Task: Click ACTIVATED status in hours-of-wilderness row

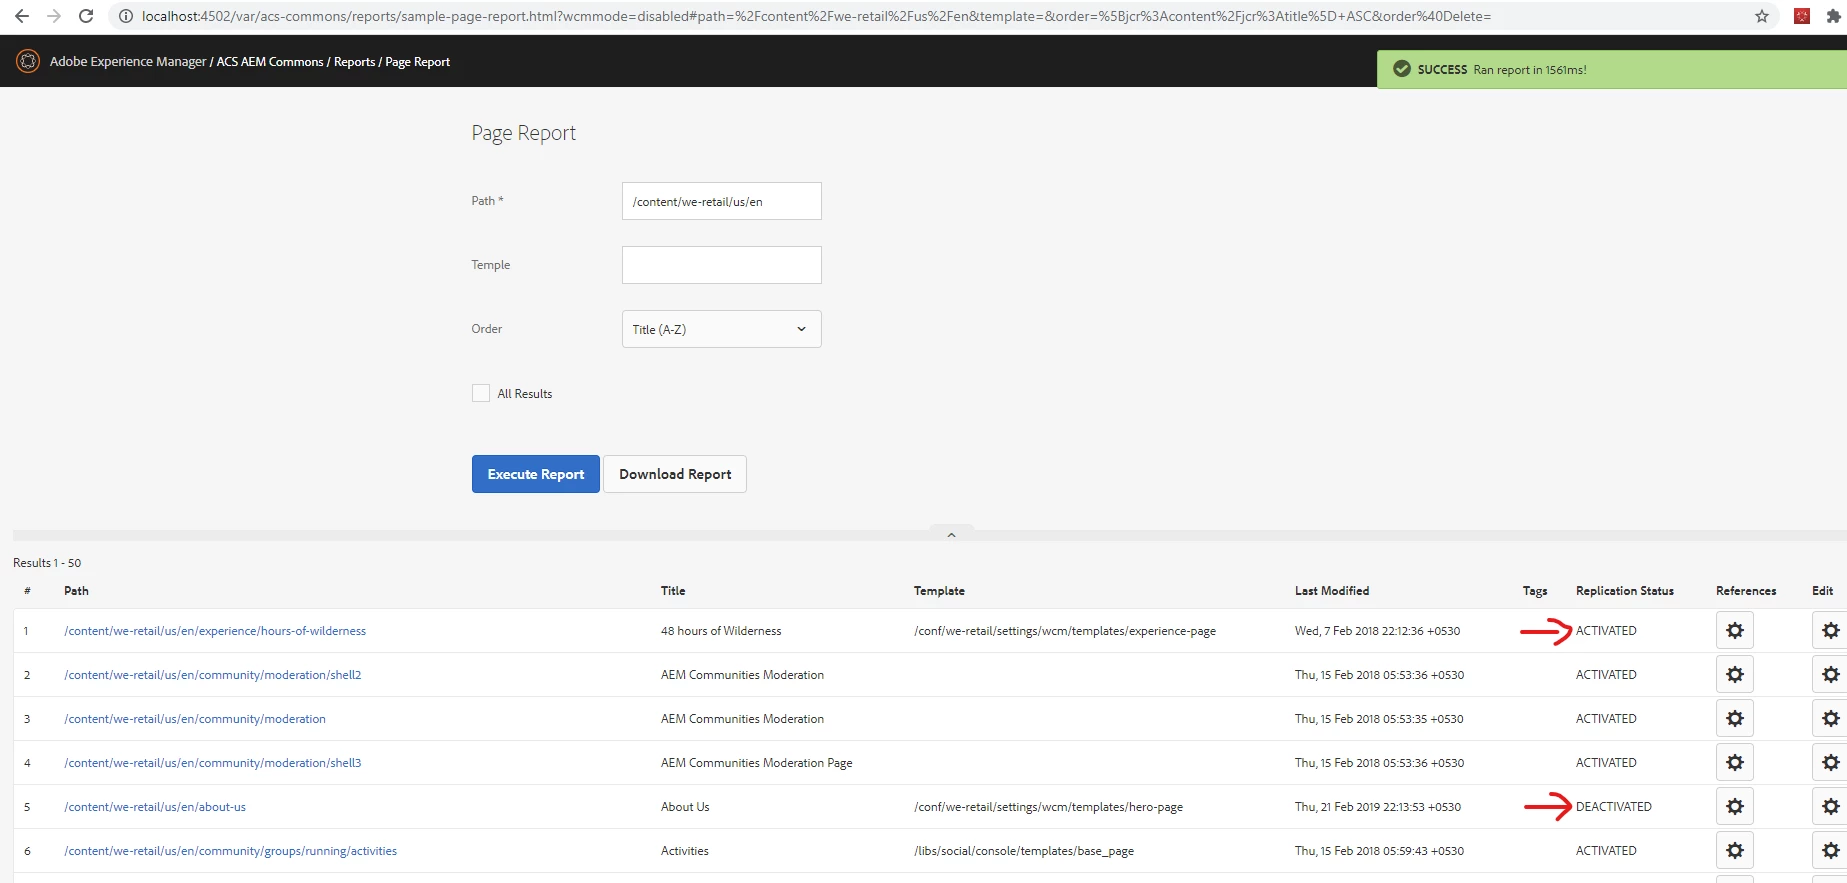Action: coord(1606,631)
